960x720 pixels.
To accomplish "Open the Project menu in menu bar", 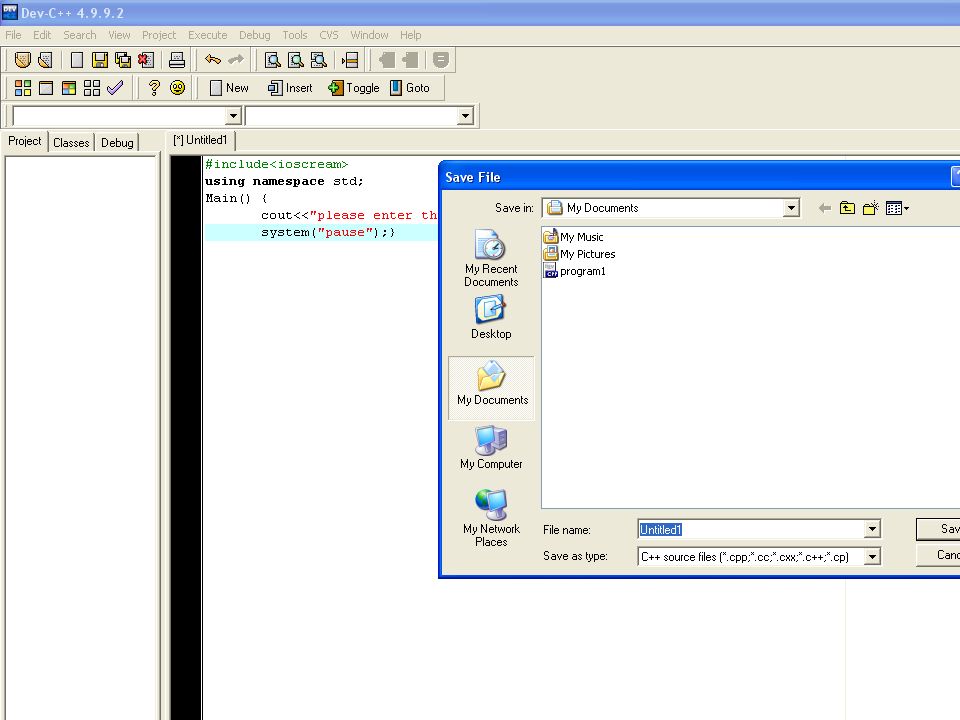I will pyautogui.click(x=159, y=35).
